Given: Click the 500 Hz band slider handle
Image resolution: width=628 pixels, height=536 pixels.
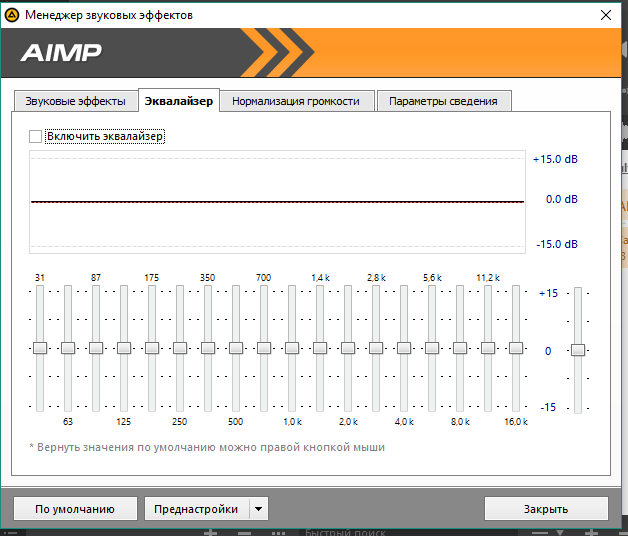Looking at the screenshot, I should [236, 348].
